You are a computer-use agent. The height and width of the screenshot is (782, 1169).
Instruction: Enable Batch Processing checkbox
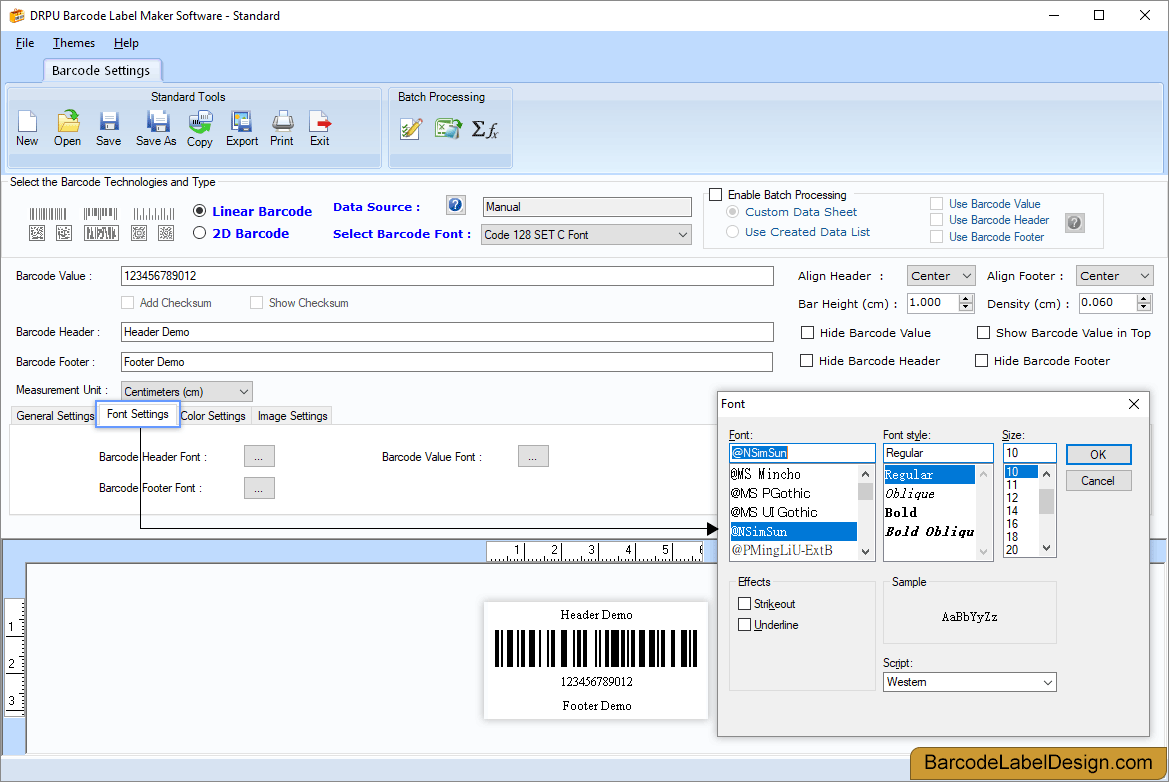(x=716, y=195)
